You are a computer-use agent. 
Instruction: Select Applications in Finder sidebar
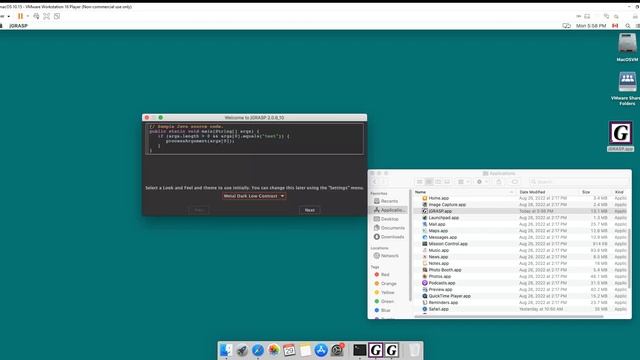[389, 210]
